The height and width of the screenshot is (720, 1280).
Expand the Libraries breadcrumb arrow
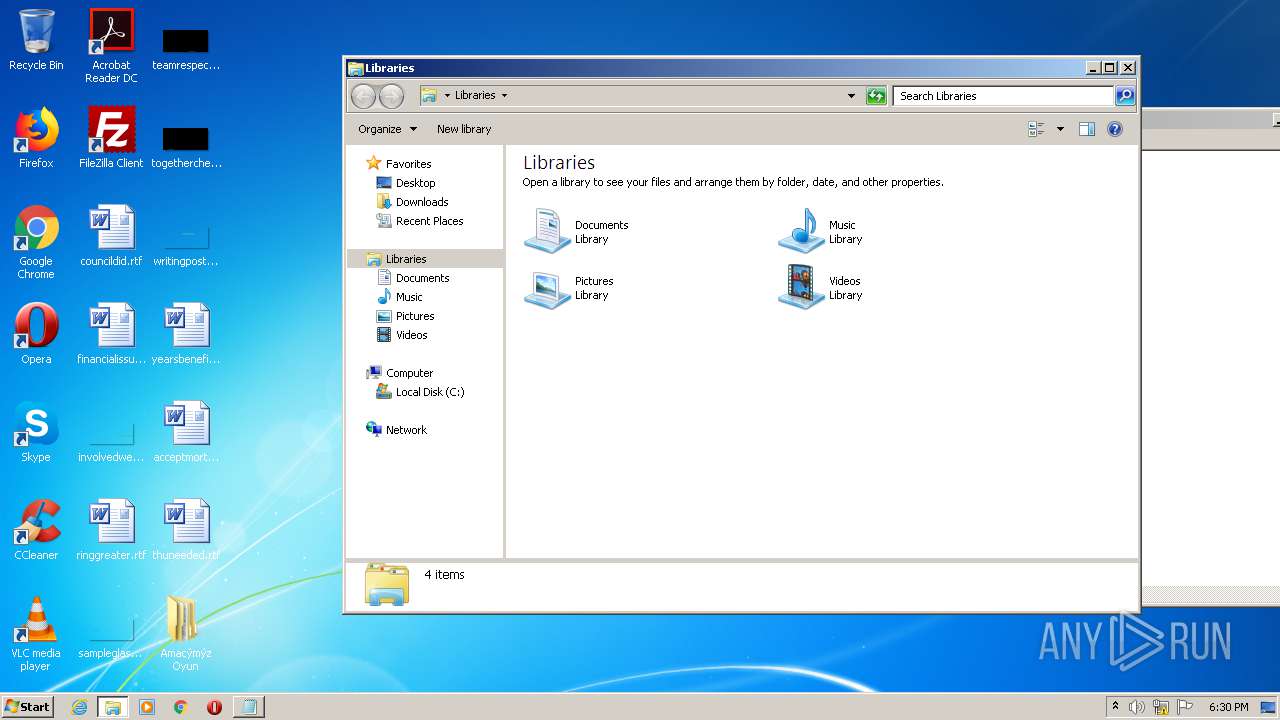point(504,96)
